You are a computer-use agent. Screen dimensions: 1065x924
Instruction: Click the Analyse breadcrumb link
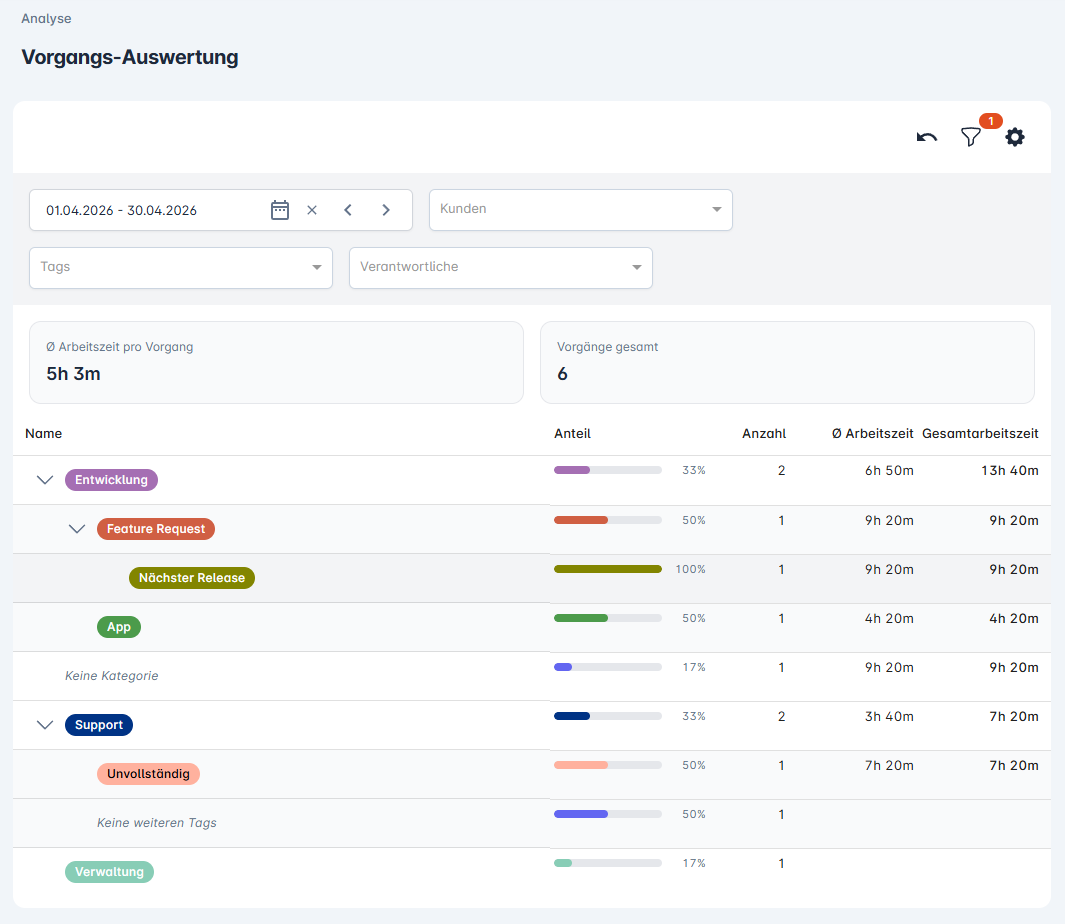click(x=46, y=19)
